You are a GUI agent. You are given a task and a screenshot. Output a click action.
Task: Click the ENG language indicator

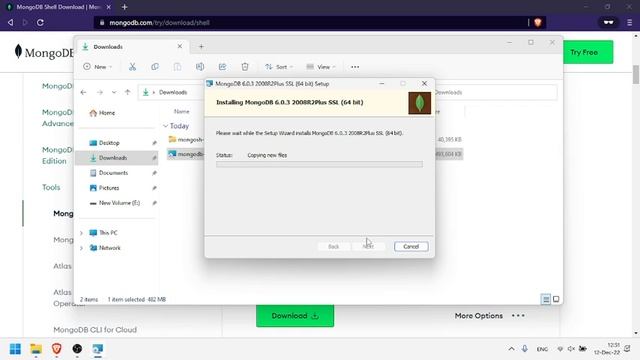542,349
